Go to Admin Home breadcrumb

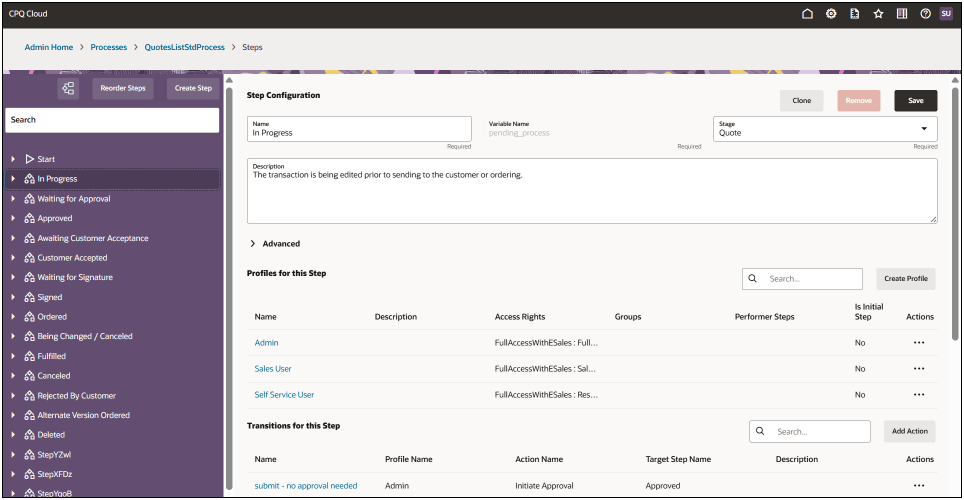tap(49, 47)
